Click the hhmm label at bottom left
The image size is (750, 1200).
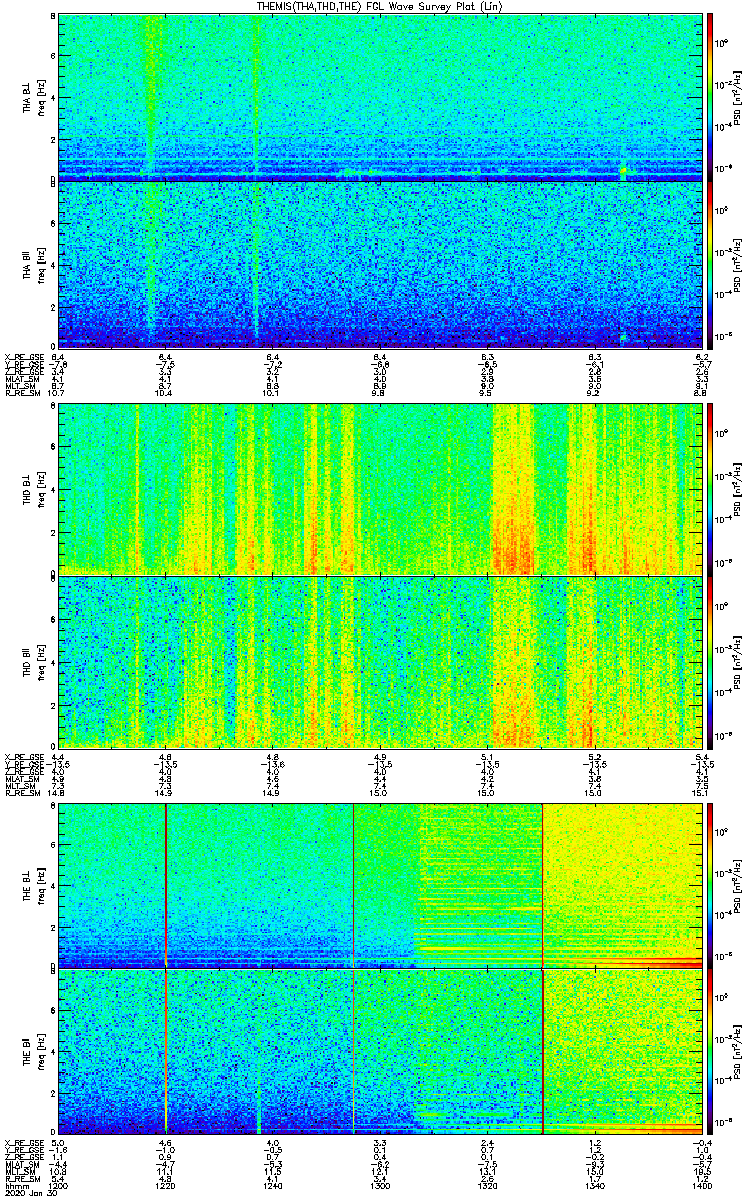click(x=15, y=1184)
